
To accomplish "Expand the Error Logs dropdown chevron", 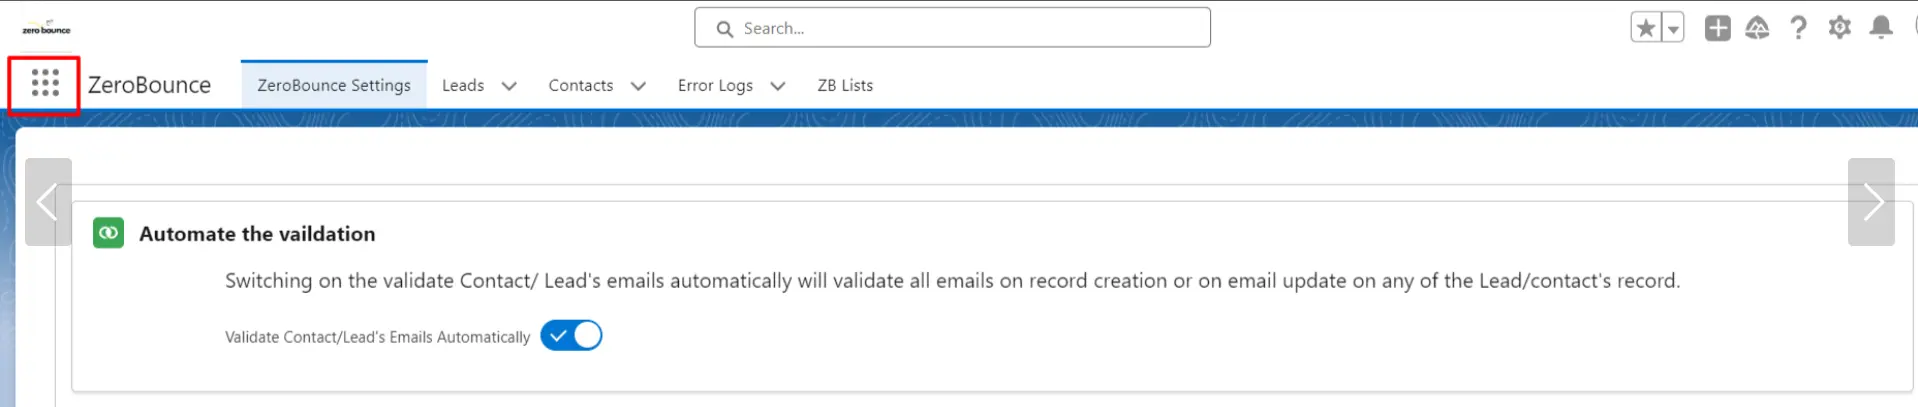I will pos(778,86).
